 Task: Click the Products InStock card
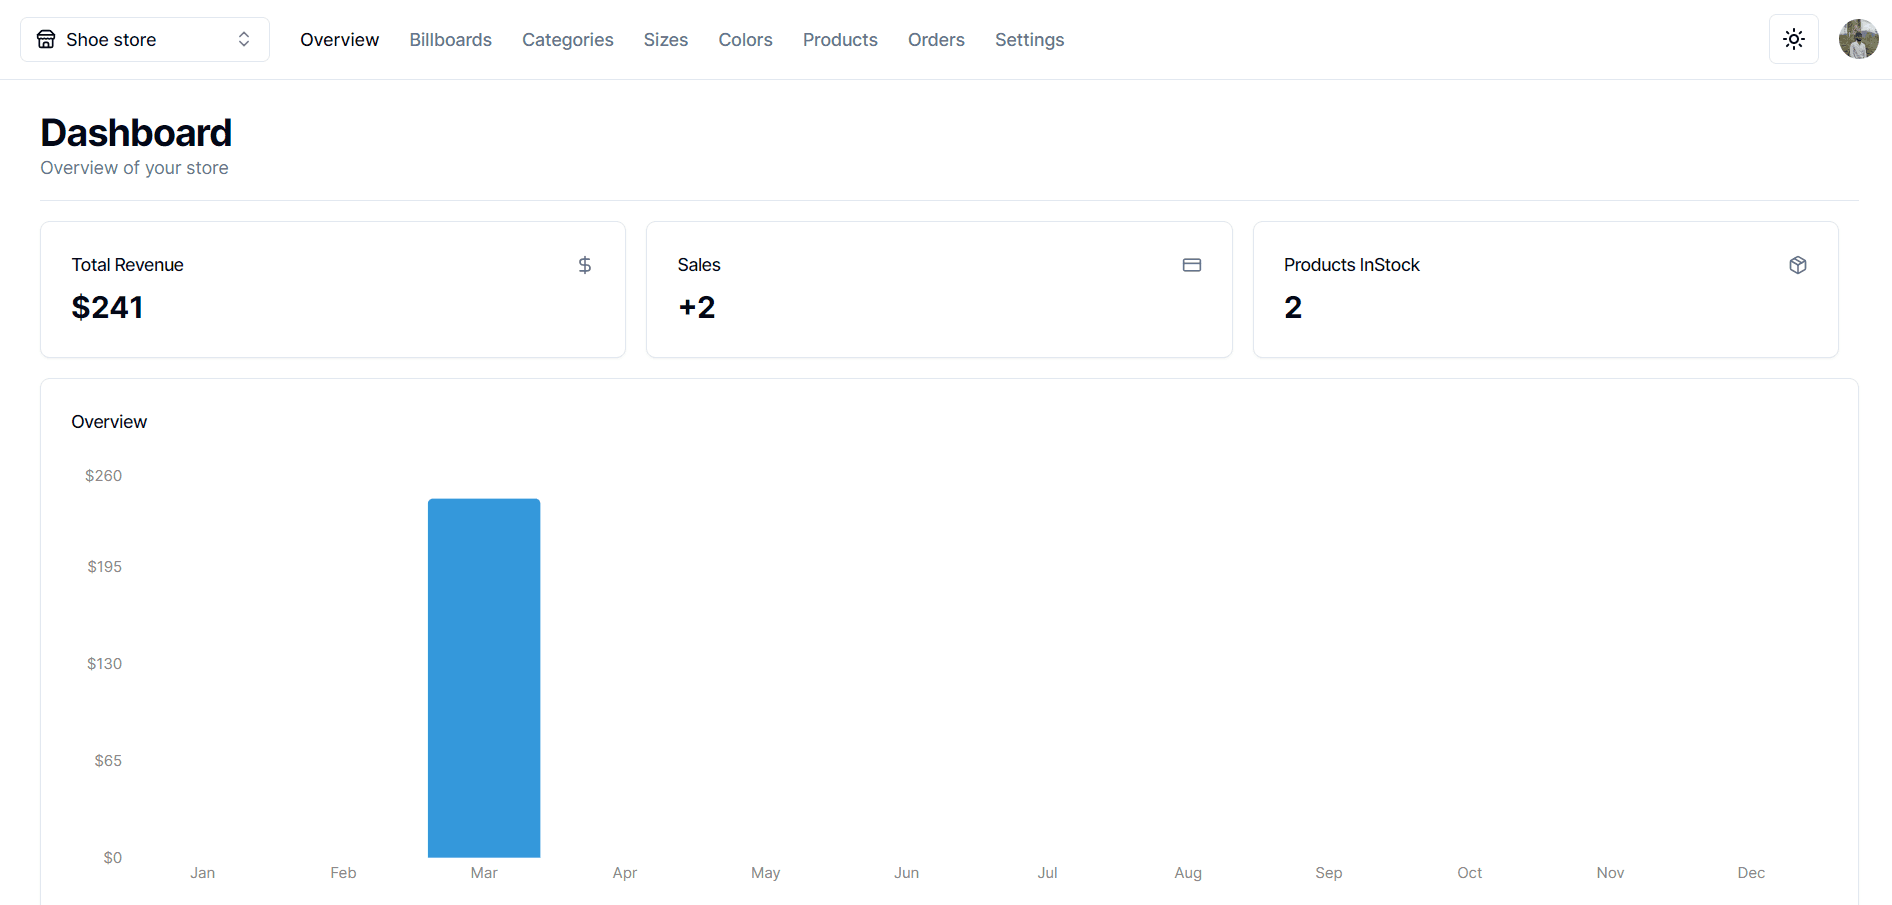click(1545, 290)
